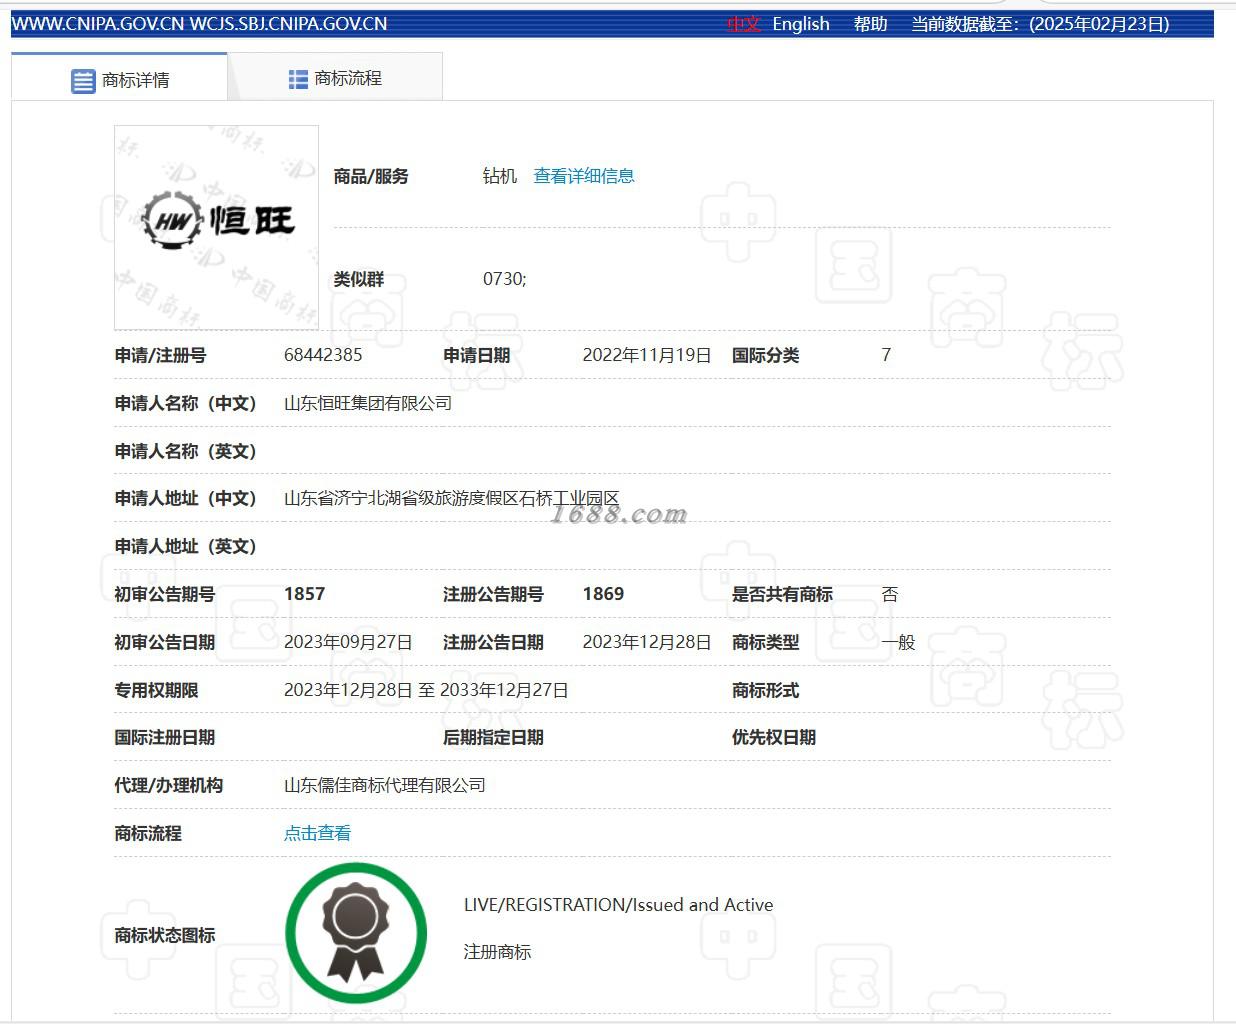Screen dimensions: 1236x1024
Task: Click the 商标详情 tab list icon
Action: click(x=83, y=81)
